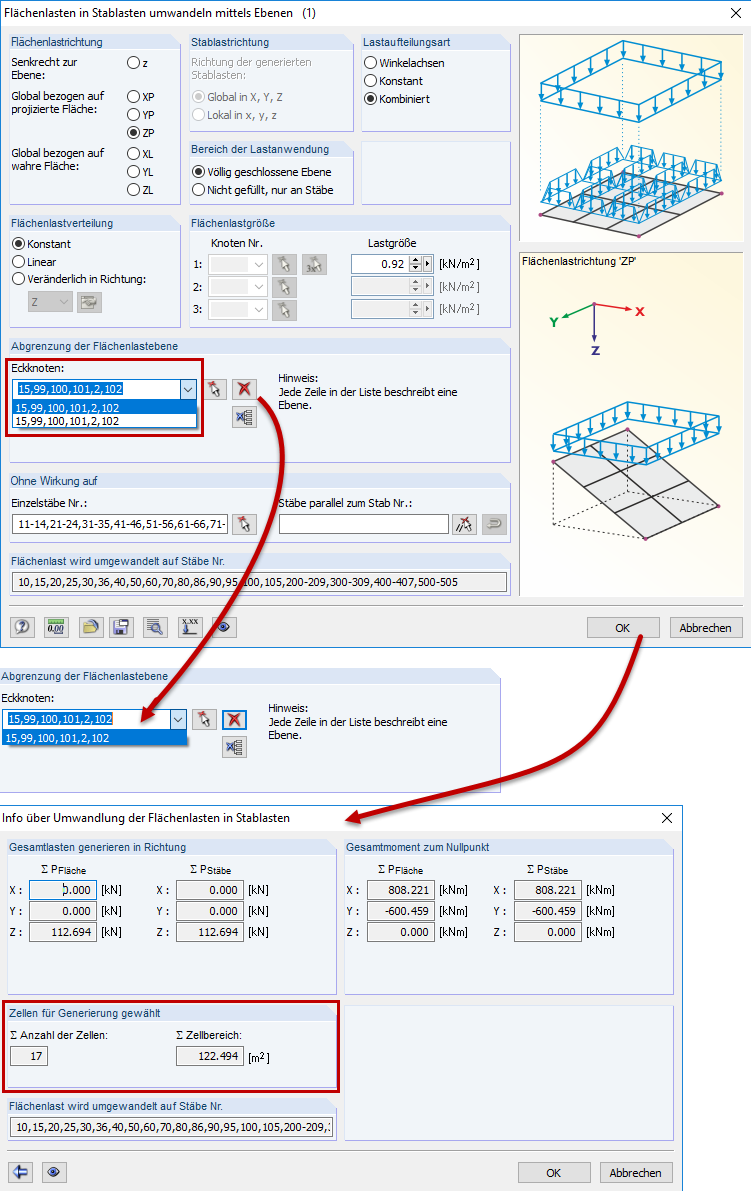
Task: Select load direction z perpendicular to plane
Action: [134, 62]
